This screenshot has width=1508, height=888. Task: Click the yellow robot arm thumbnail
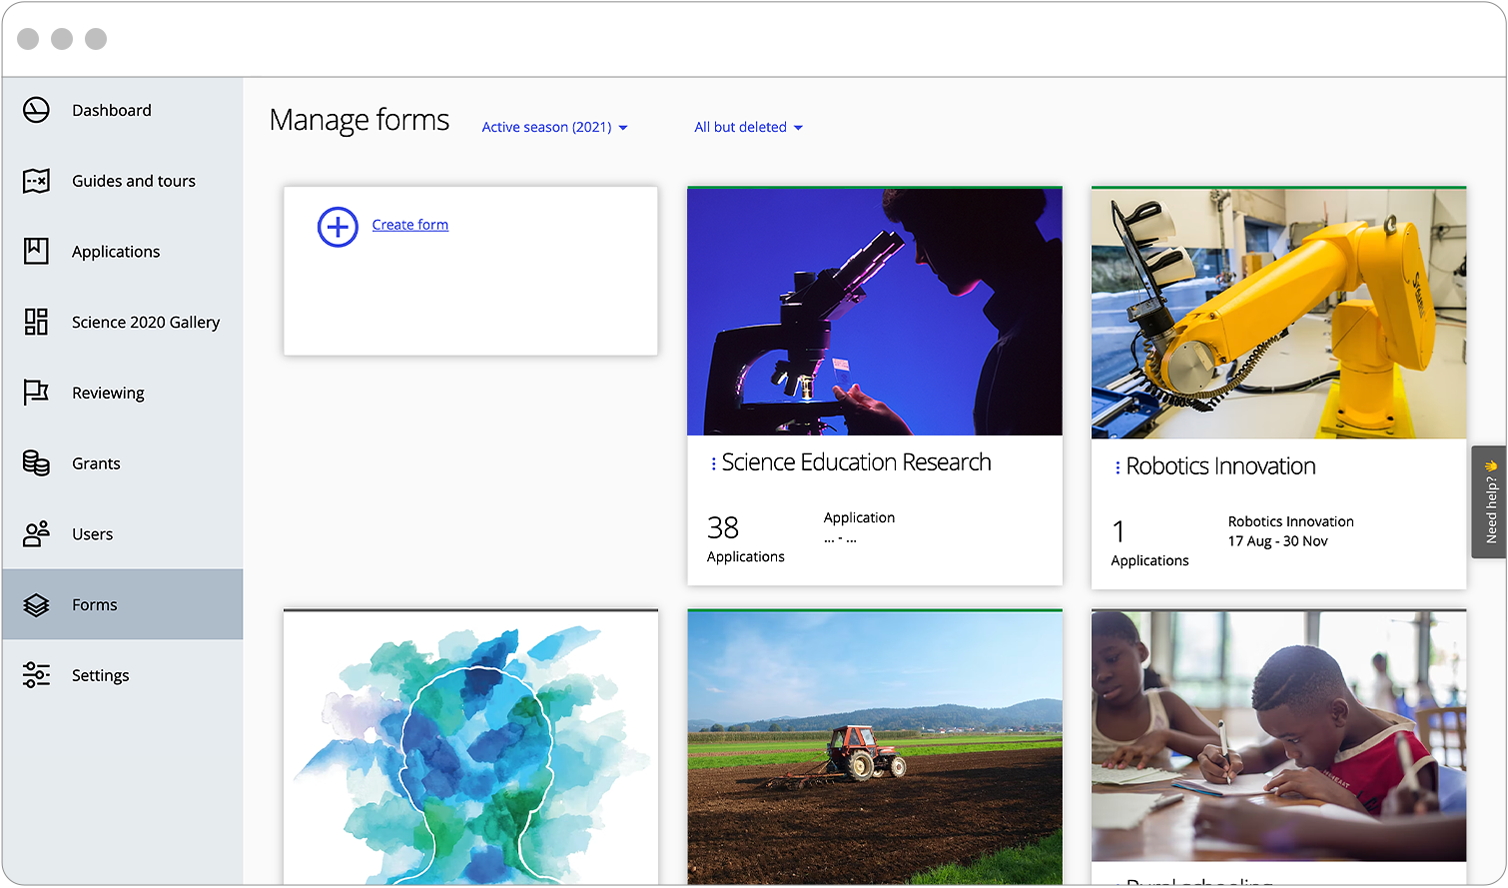point(1278,314)
